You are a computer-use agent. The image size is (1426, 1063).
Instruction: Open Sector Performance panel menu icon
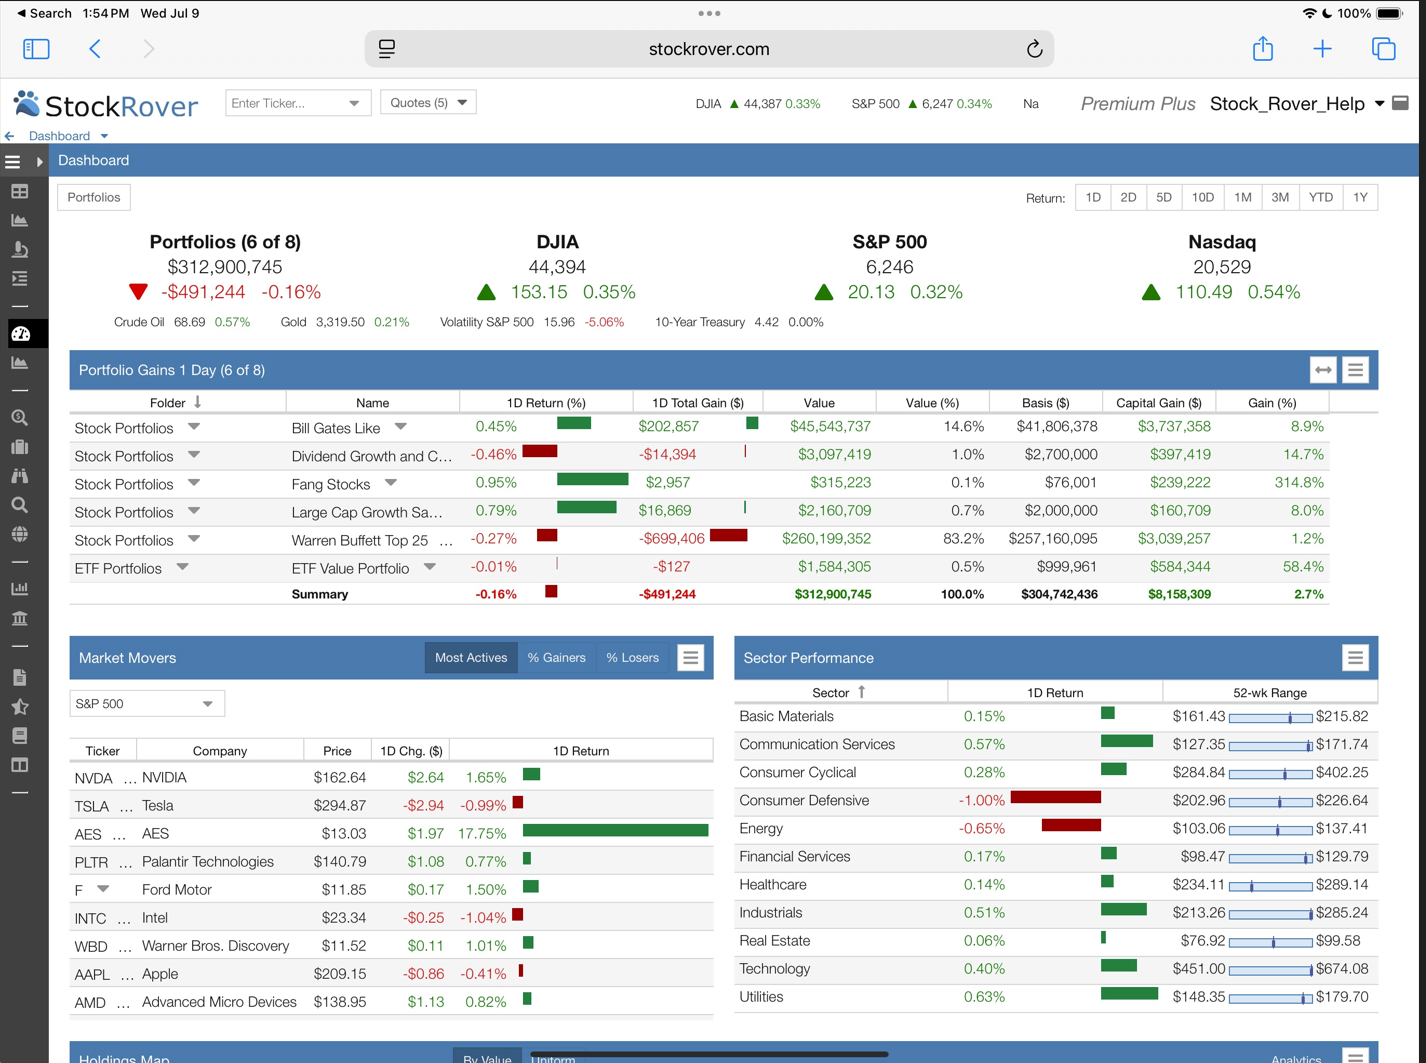[x=1355, y=658]
